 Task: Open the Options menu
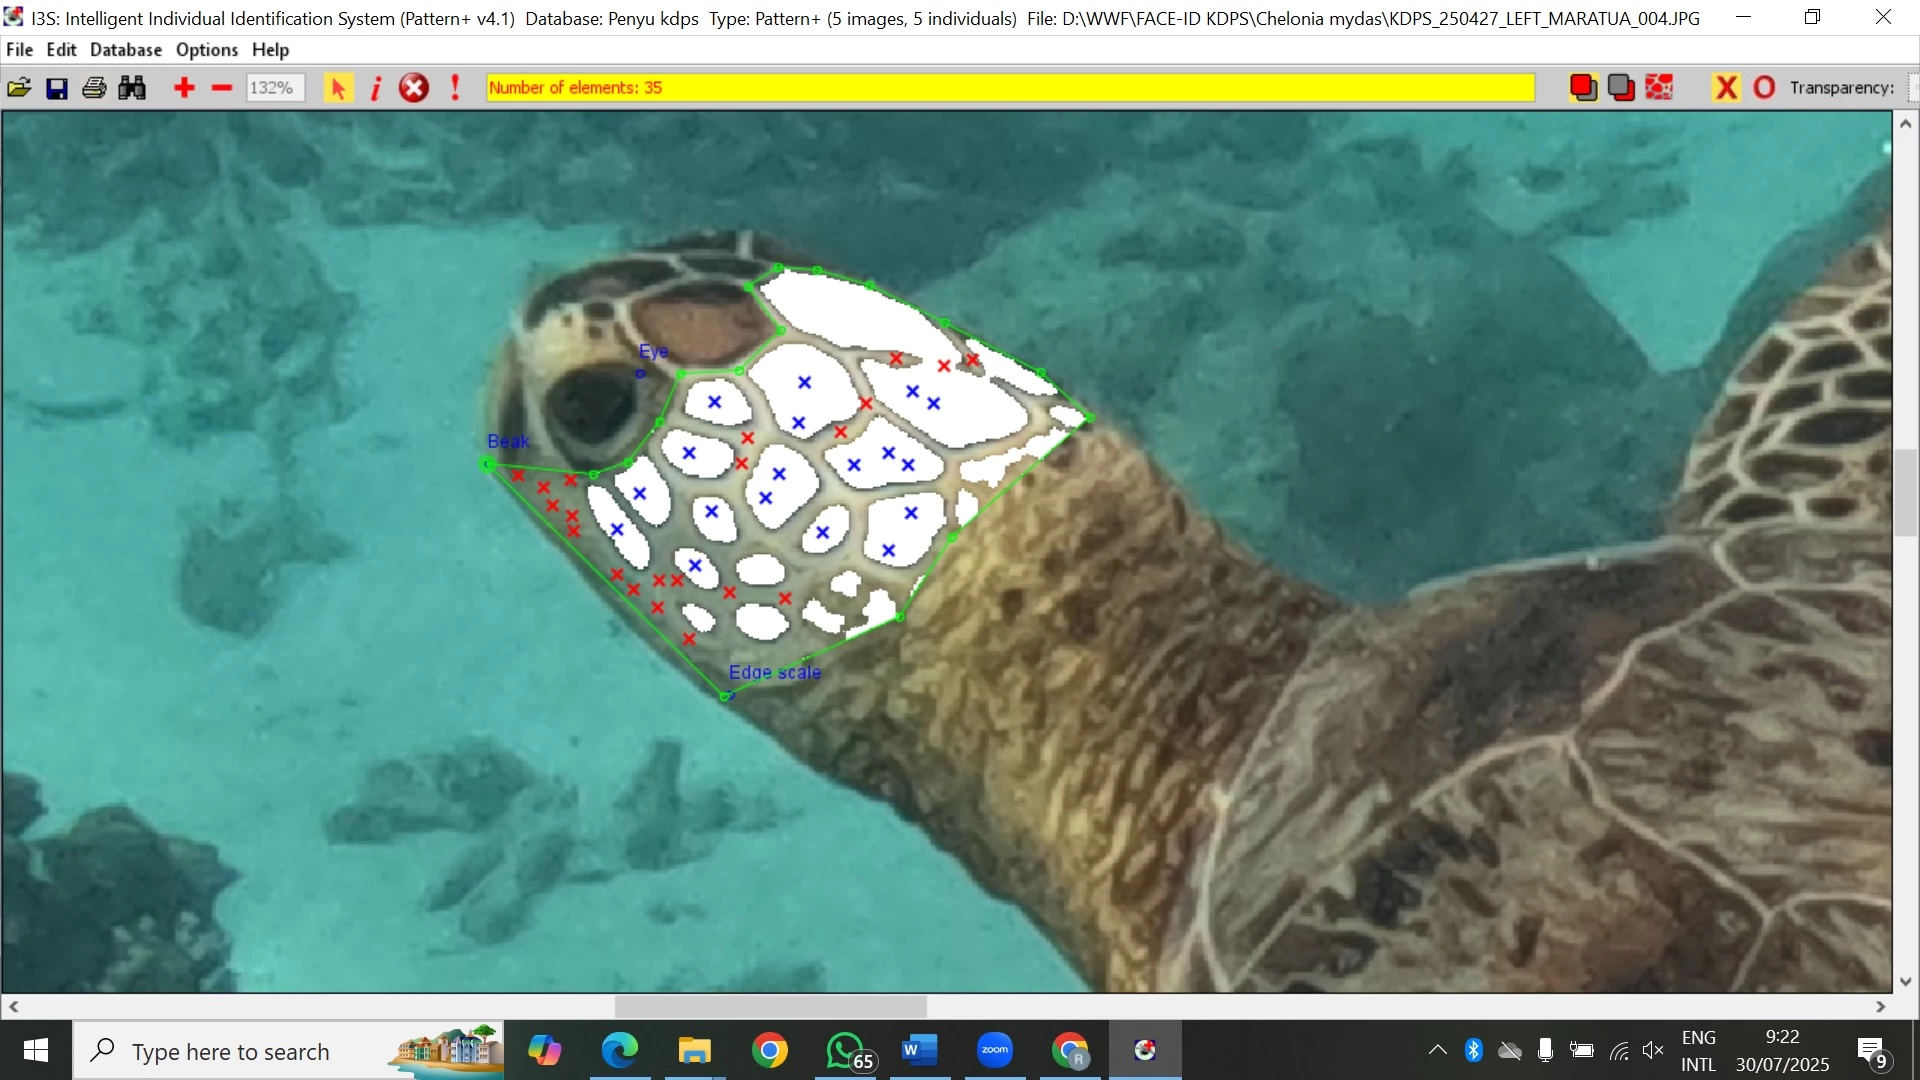206,50
